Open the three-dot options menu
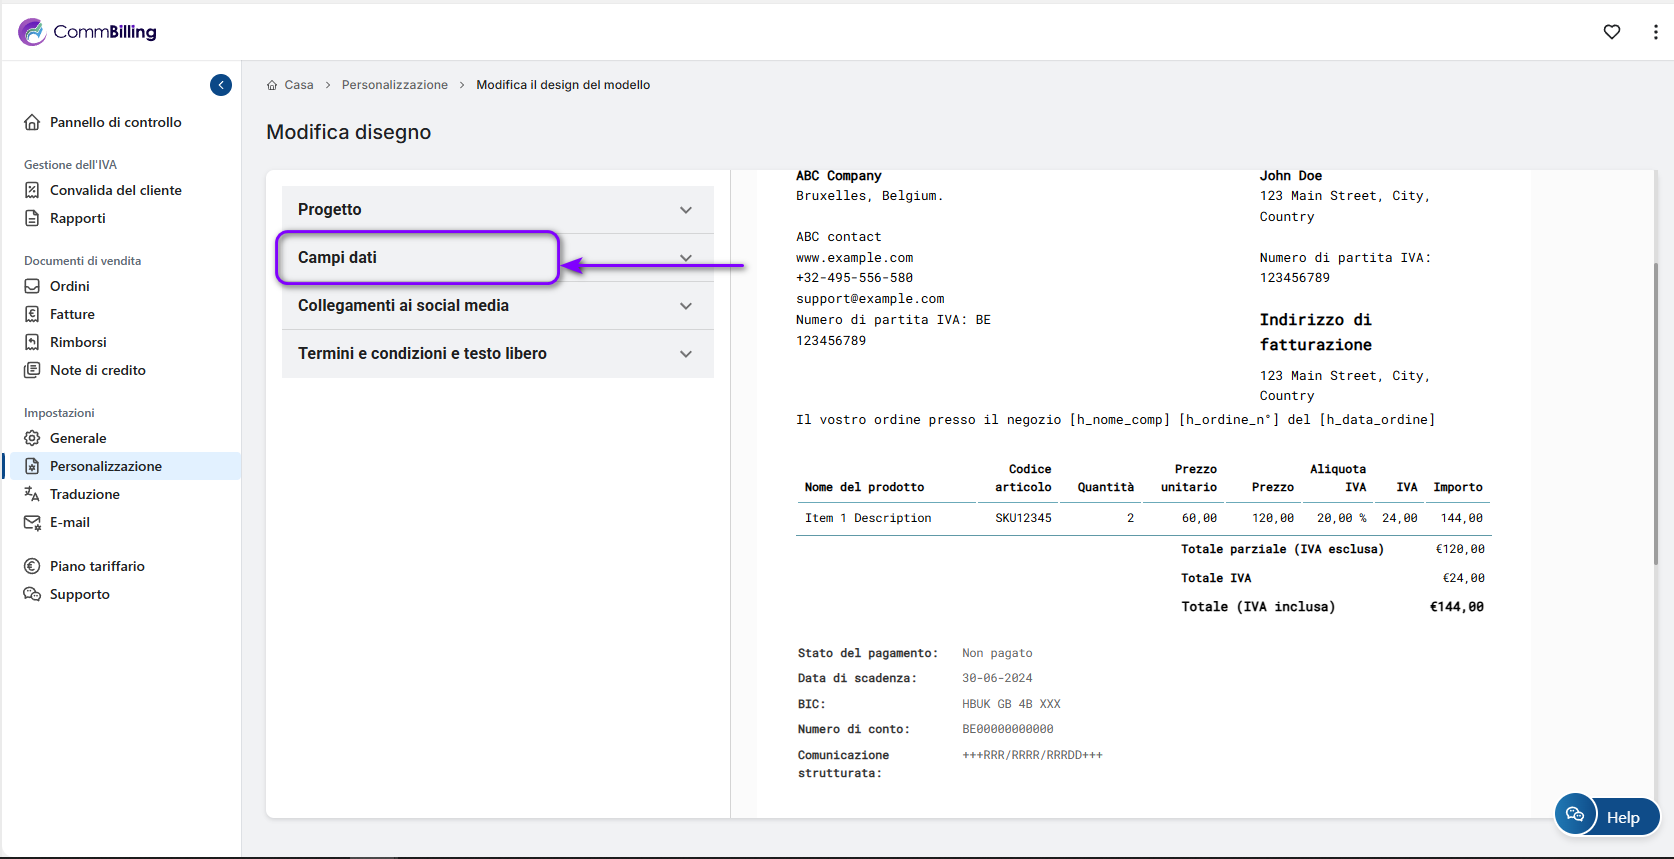This screenshot has width=1674, height=859. tap(1656, 32)
